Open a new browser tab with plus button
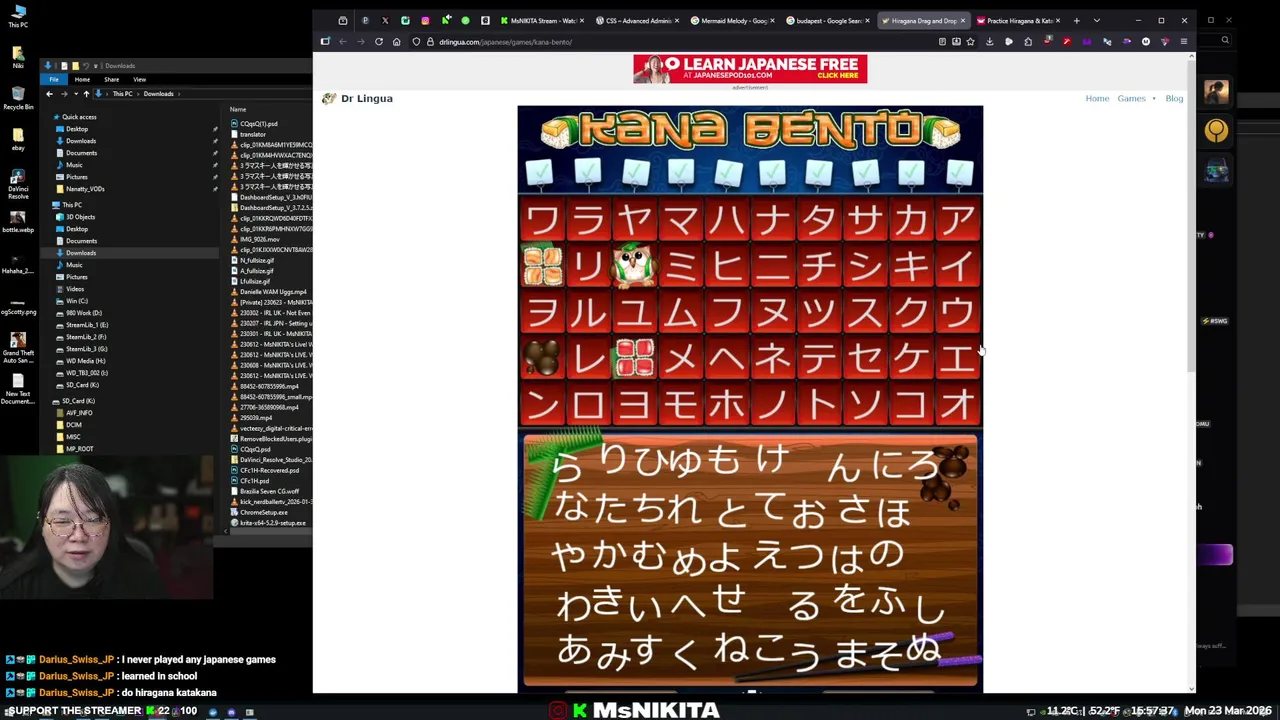The width and height of the screenshot is (1280, 720). point(1076,20)
